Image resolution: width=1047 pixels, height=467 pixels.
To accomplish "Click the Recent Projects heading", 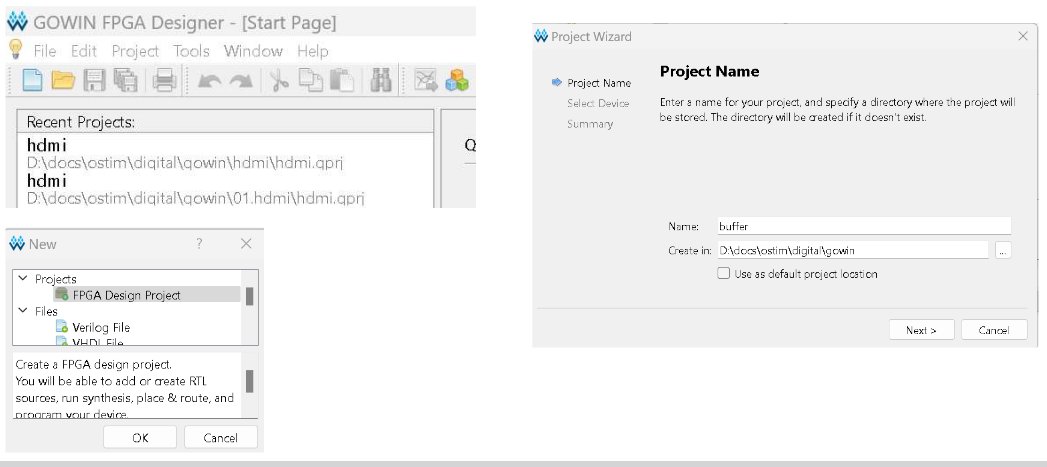I will [x=81, y=122].
